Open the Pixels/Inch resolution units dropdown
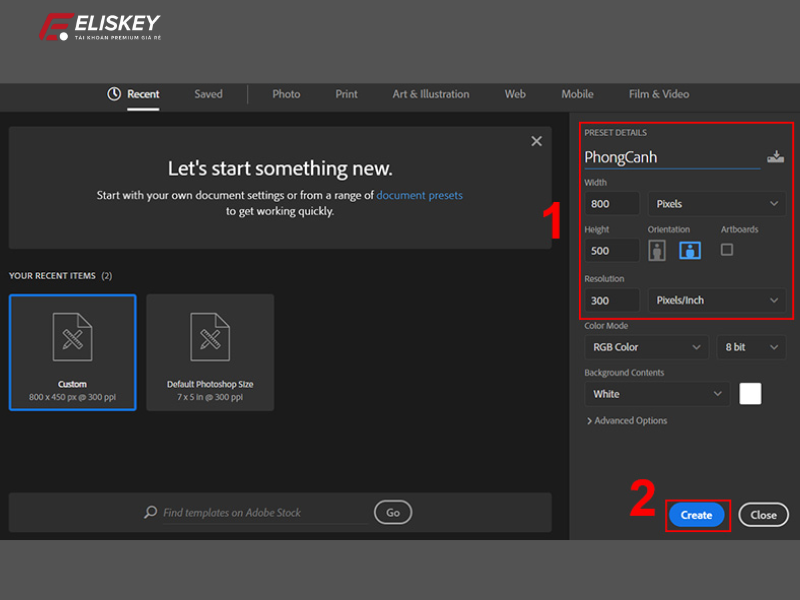 [x=717, y=300]
